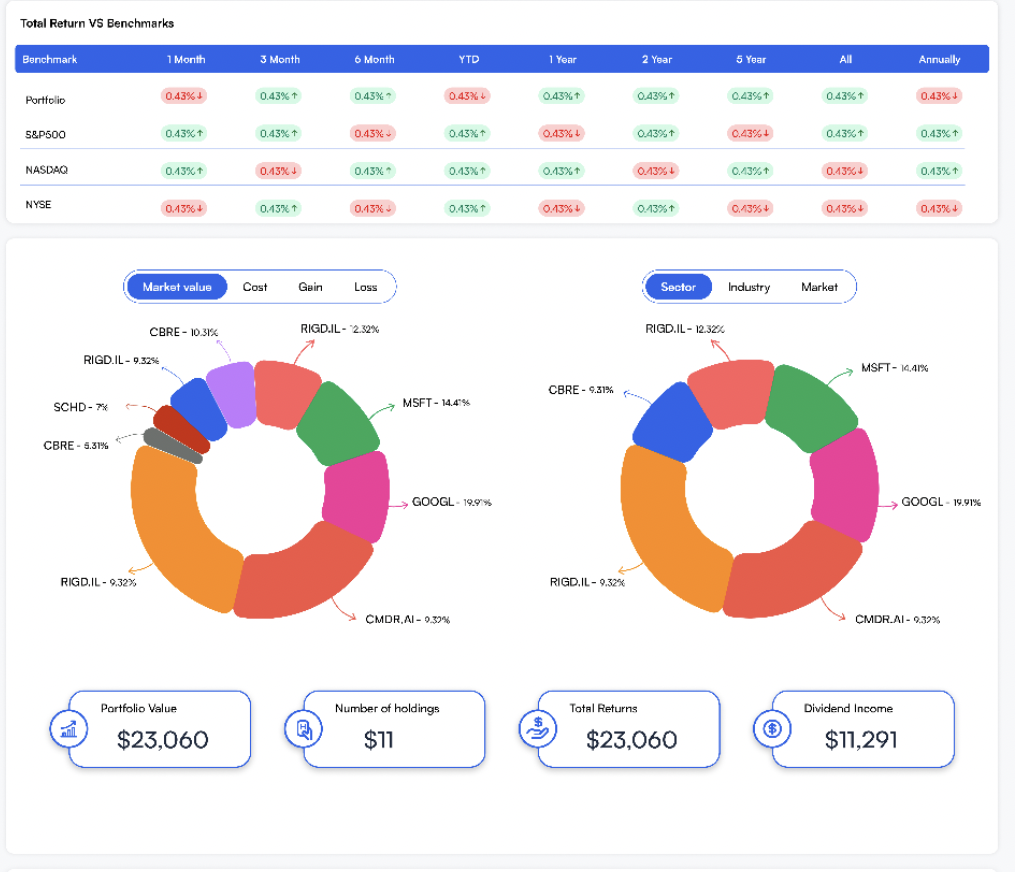Click the Total Returns $23,060 card
This screenshot has width=1016, height=872.
629,729
